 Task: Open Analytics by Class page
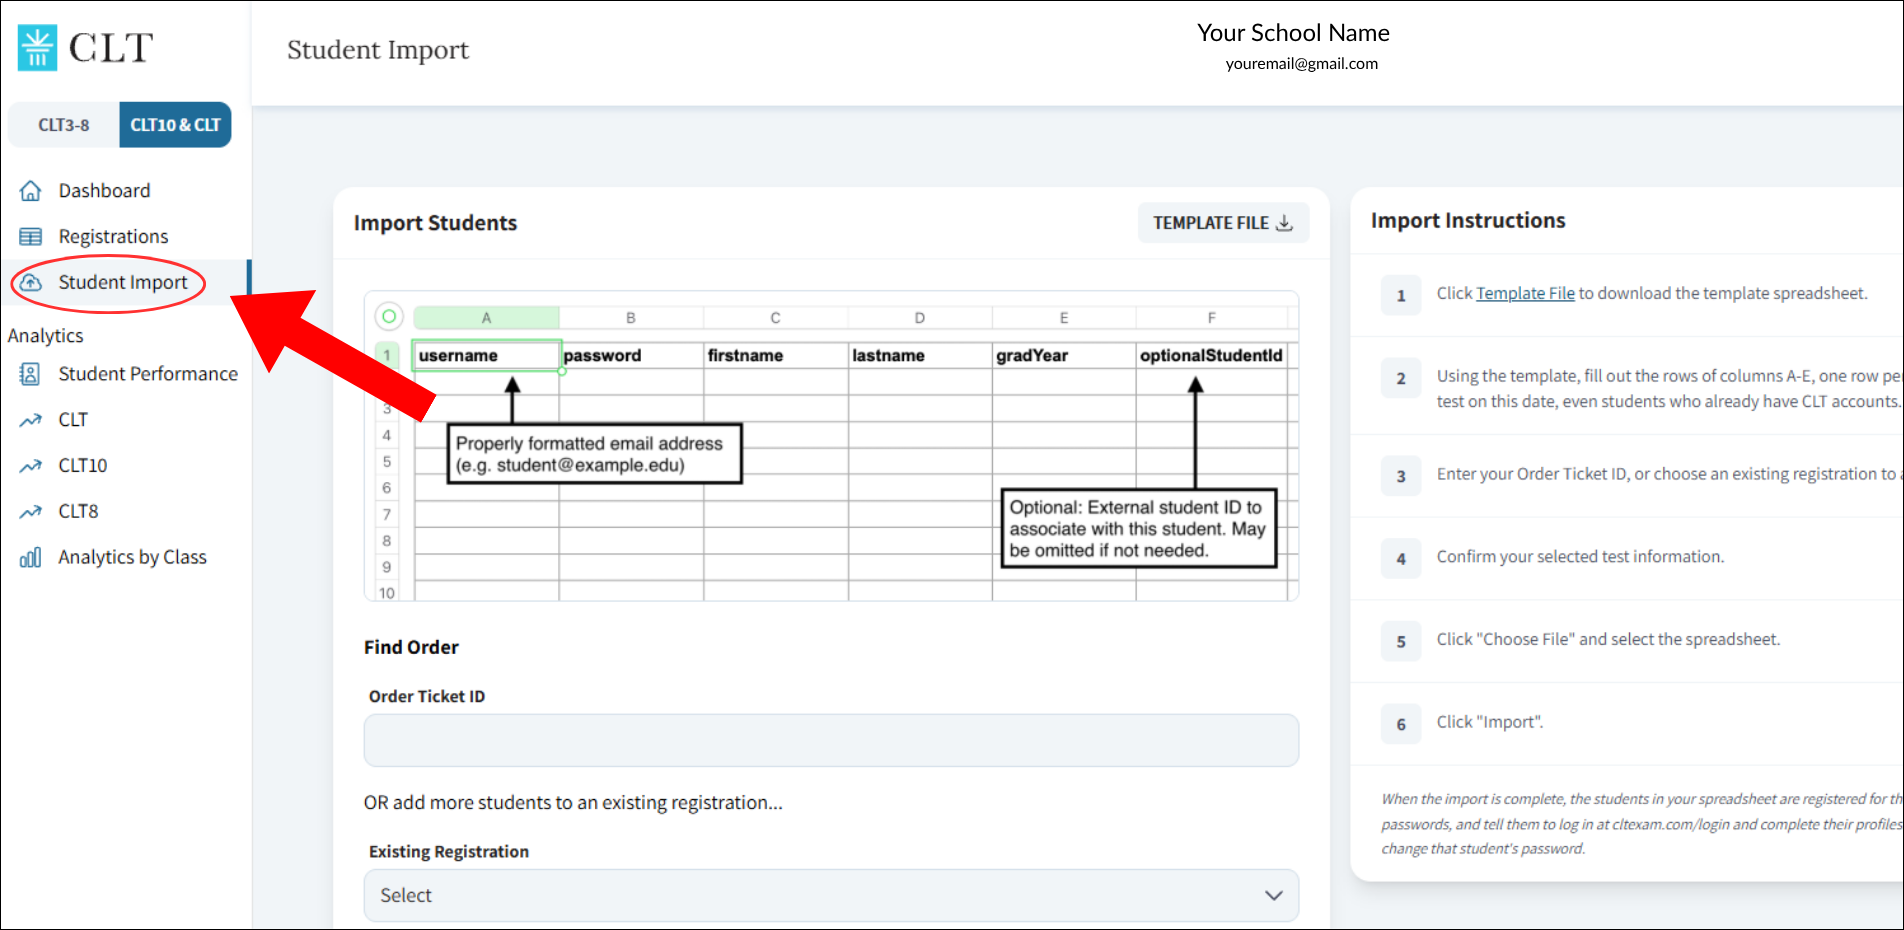click(x=132, y=557)
